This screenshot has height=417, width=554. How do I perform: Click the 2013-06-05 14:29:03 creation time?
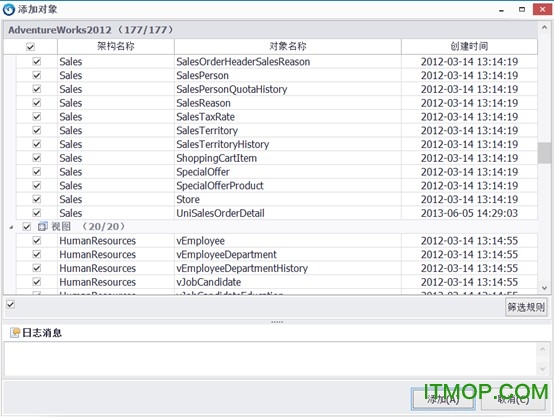(469, 213)
